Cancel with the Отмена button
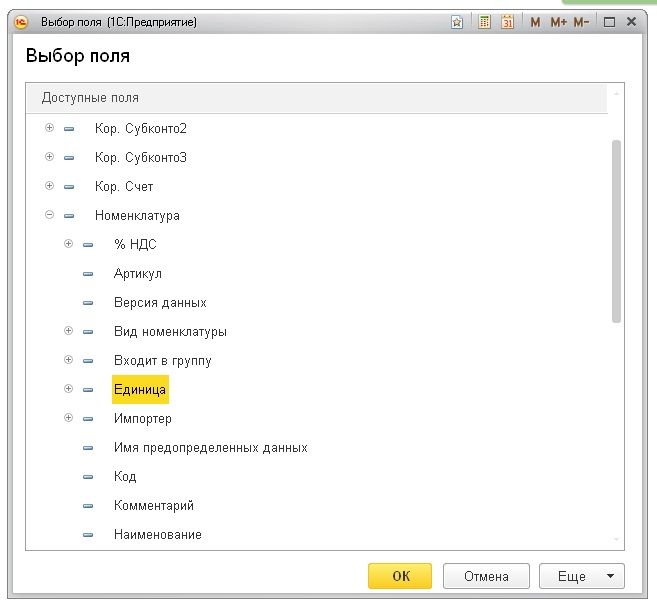Screen dimensions: 657x610 coord(486,576)
